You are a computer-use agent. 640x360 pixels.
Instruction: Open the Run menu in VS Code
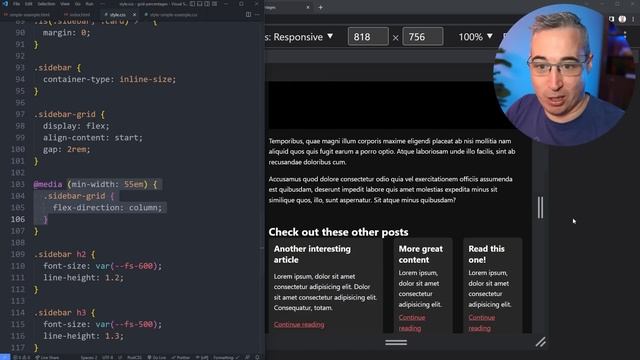[89, 4]
